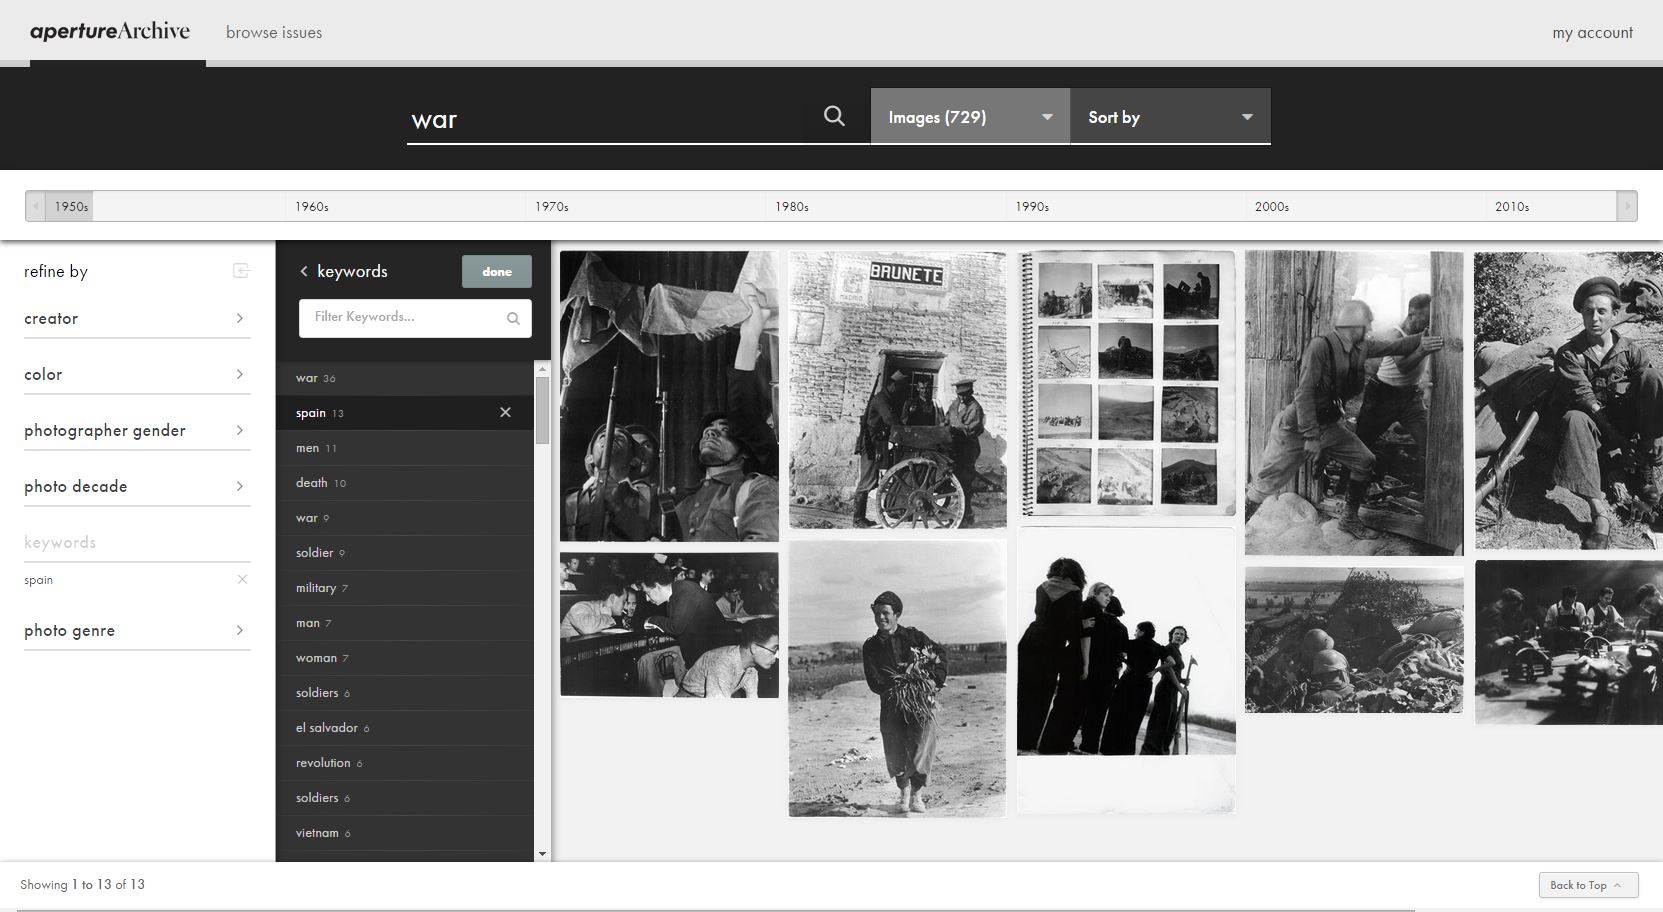
Task: Expand the photo decade filter
Action: (136, 487)
